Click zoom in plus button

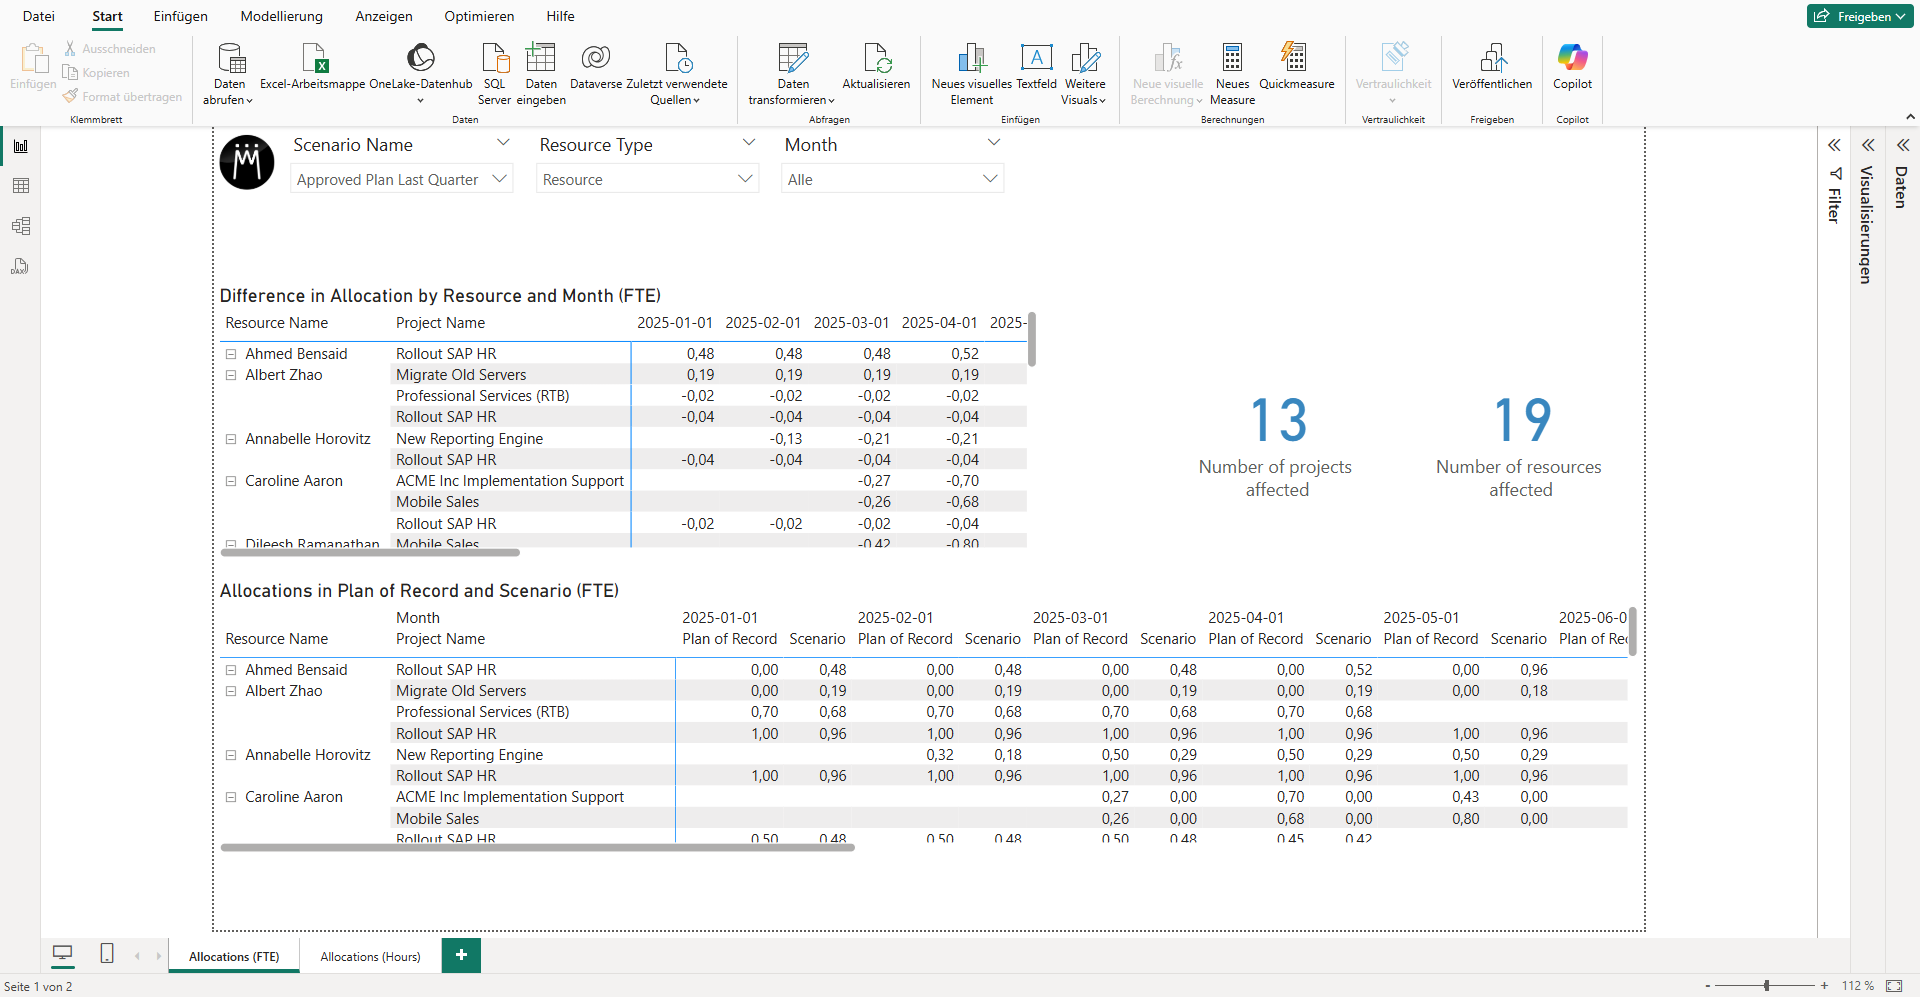[1825, 986]
